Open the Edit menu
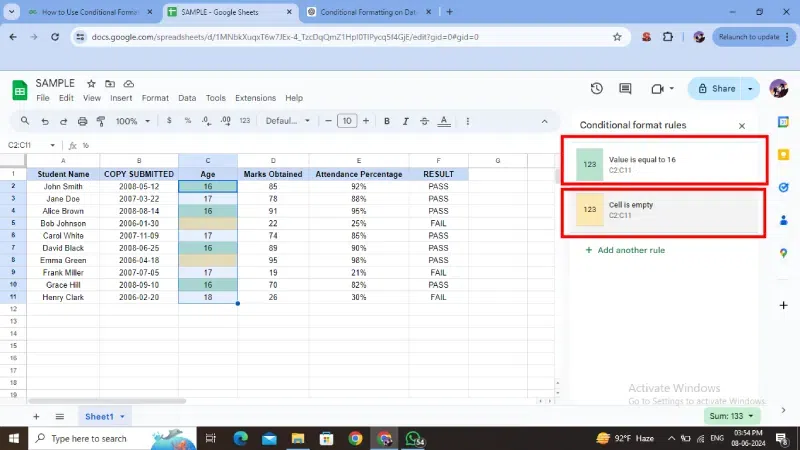This screenshot has height=450, width=800. (x=66, y=98)
